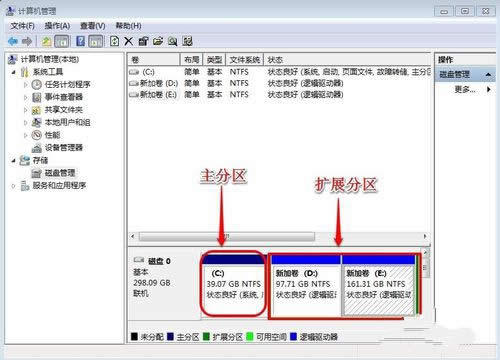The height and width of the screenshot is (360, 500).
Task: Click the green 扩展分区 legend swatch
Action: click(206, 337)
